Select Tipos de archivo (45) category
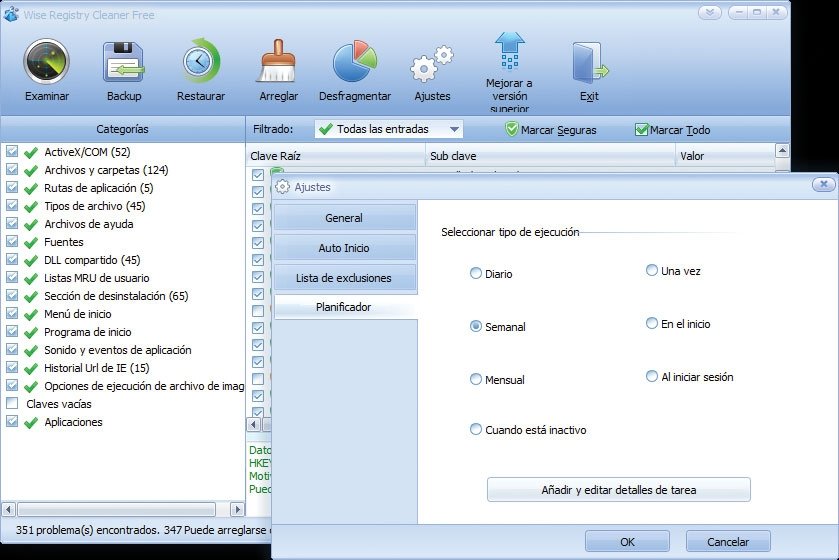Screen dimensions: 839x560 (95, 206)
